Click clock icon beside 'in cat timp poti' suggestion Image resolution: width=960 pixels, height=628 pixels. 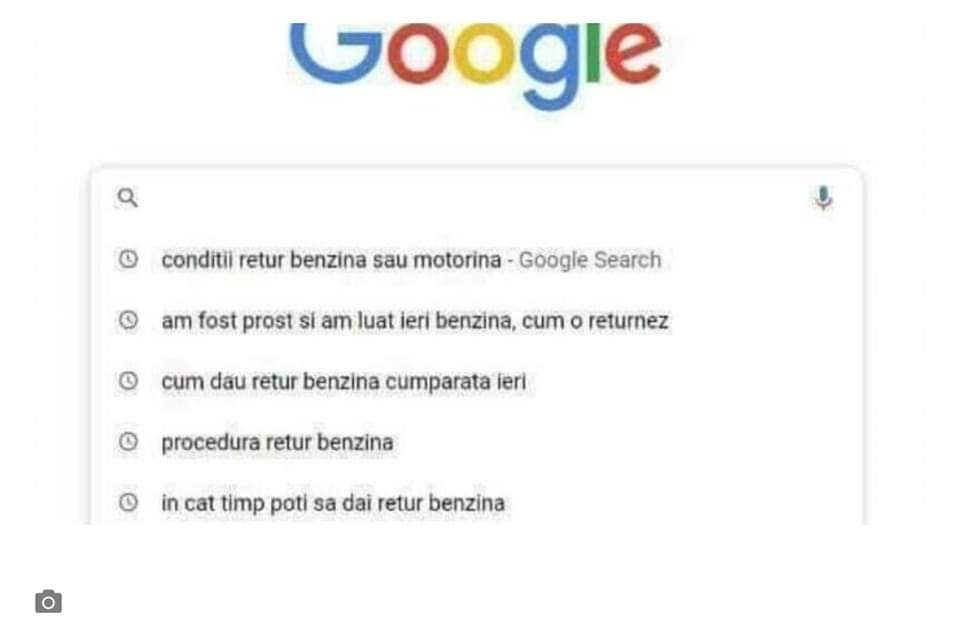tap(127, 503)
